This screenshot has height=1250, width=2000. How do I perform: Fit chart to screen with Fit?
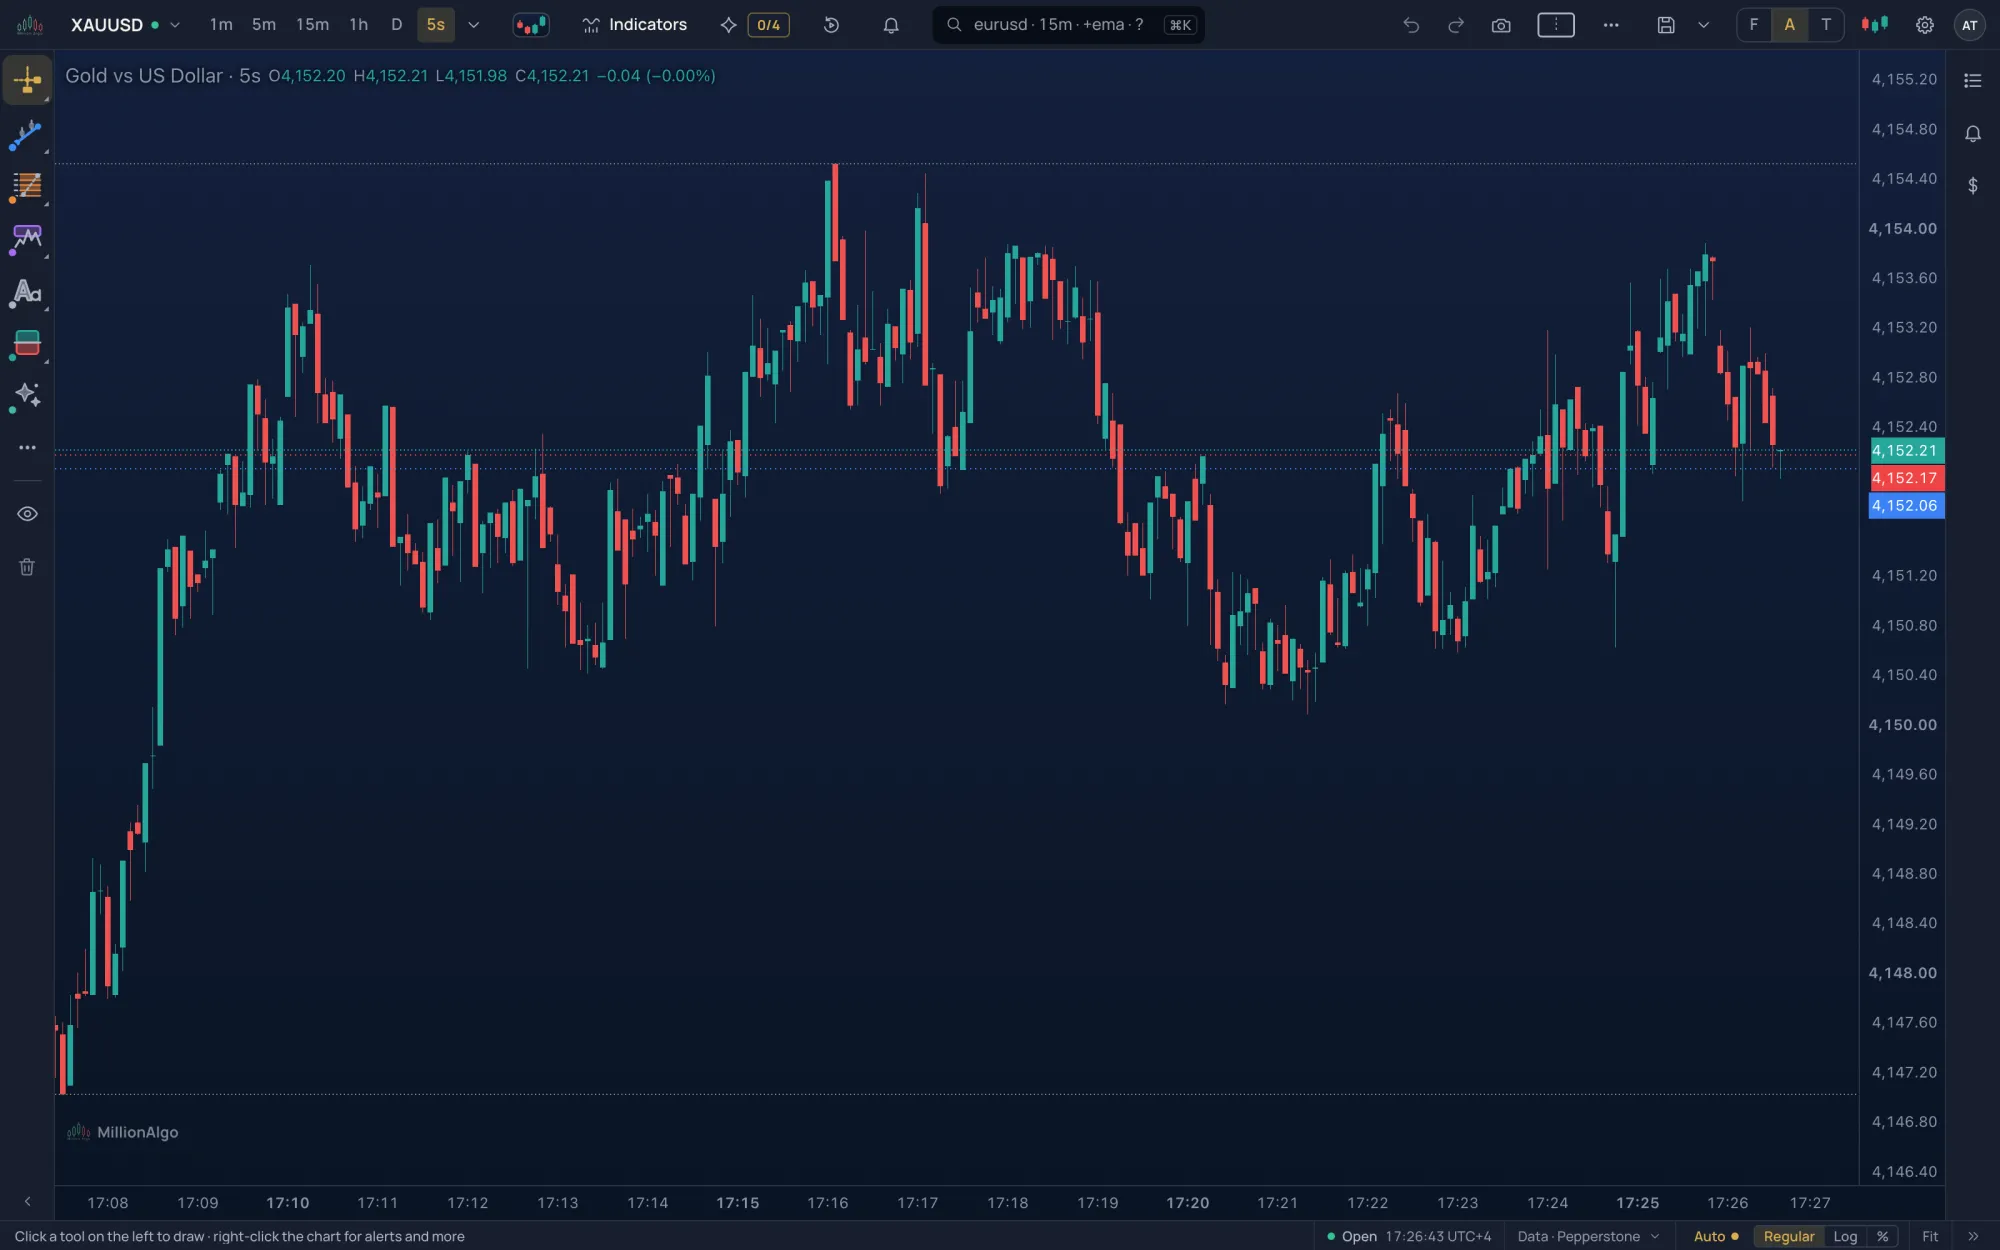1930,1237
